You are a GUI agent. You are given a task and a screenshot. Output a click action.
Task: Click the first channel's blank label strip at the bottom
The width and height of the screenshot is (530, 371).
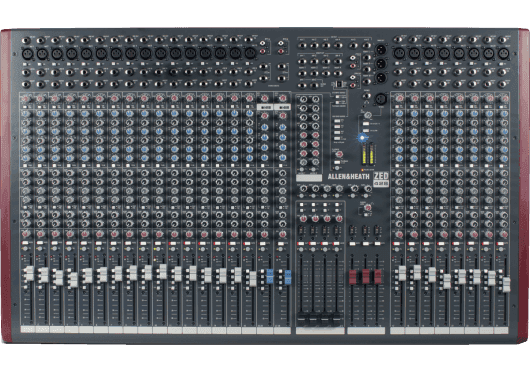tap(27, 329)
